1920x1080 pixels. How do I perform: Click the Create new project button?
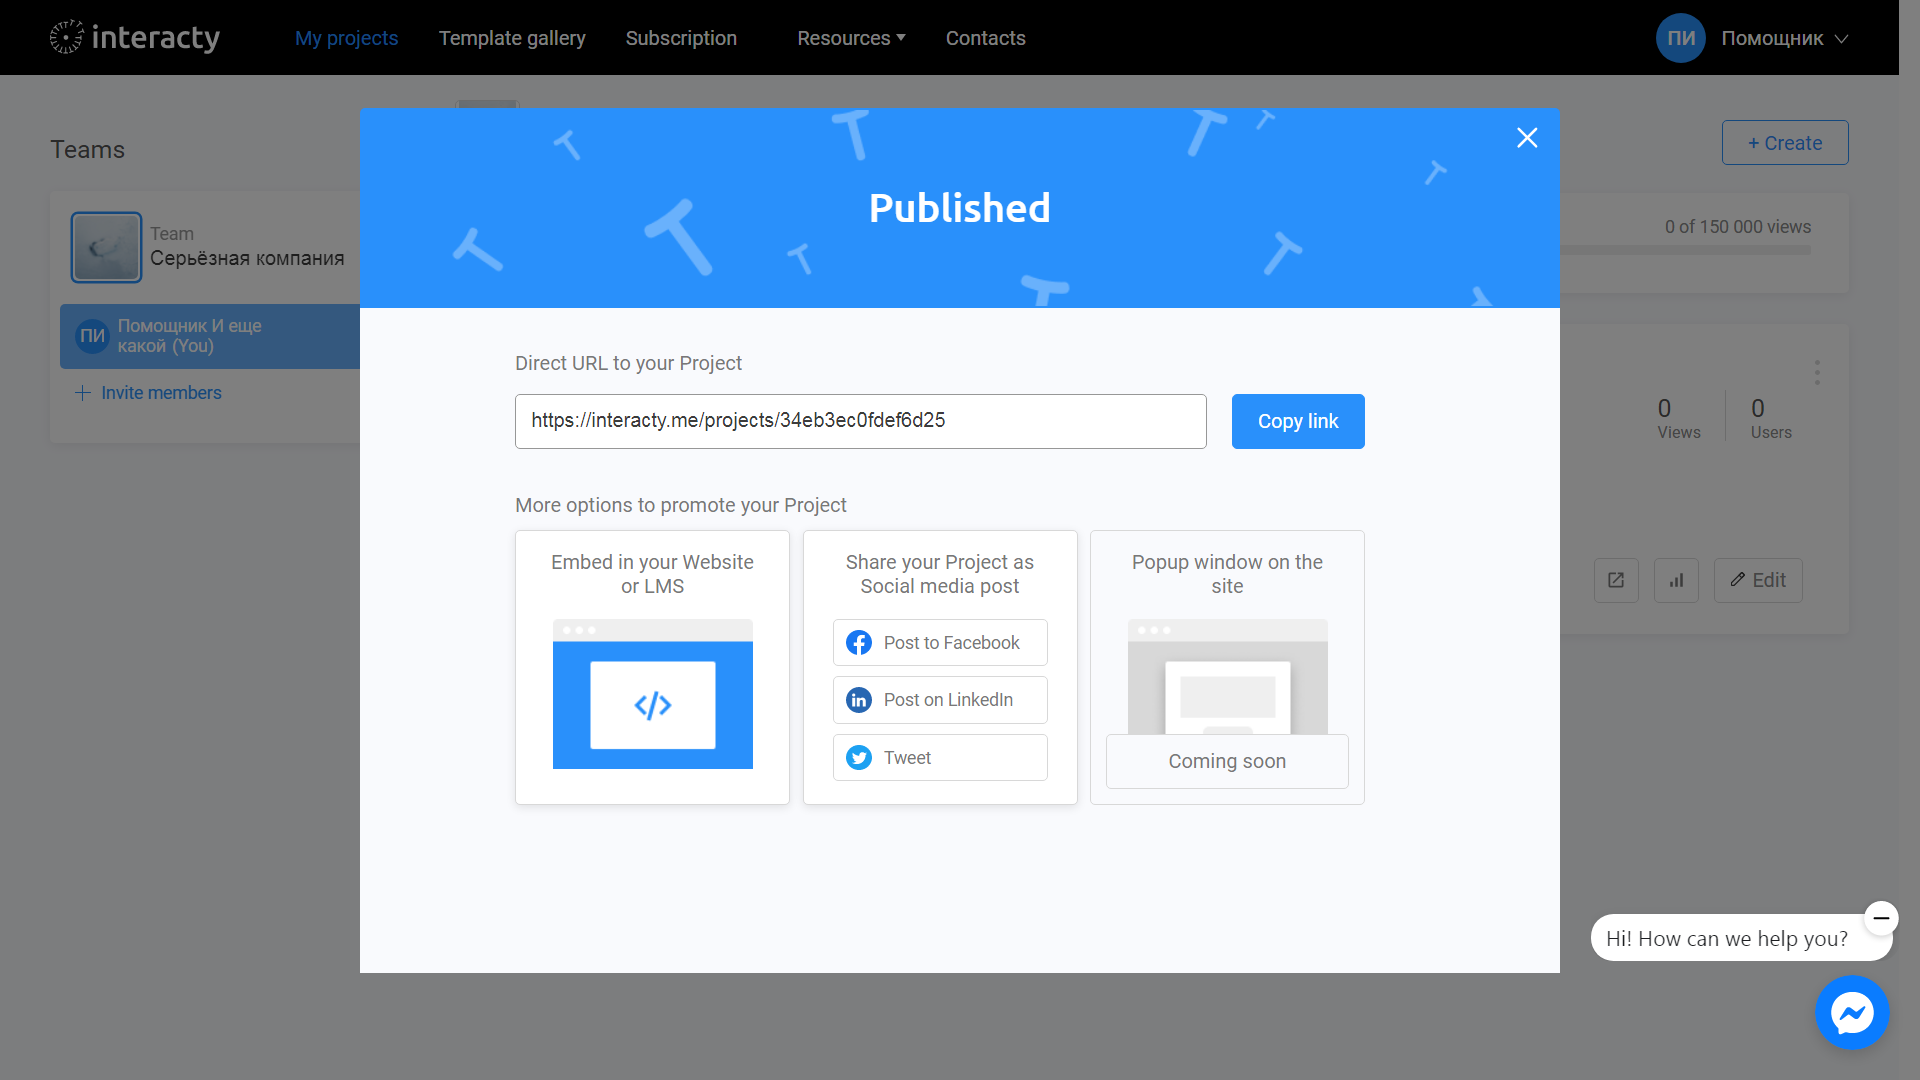[1784, 142]
